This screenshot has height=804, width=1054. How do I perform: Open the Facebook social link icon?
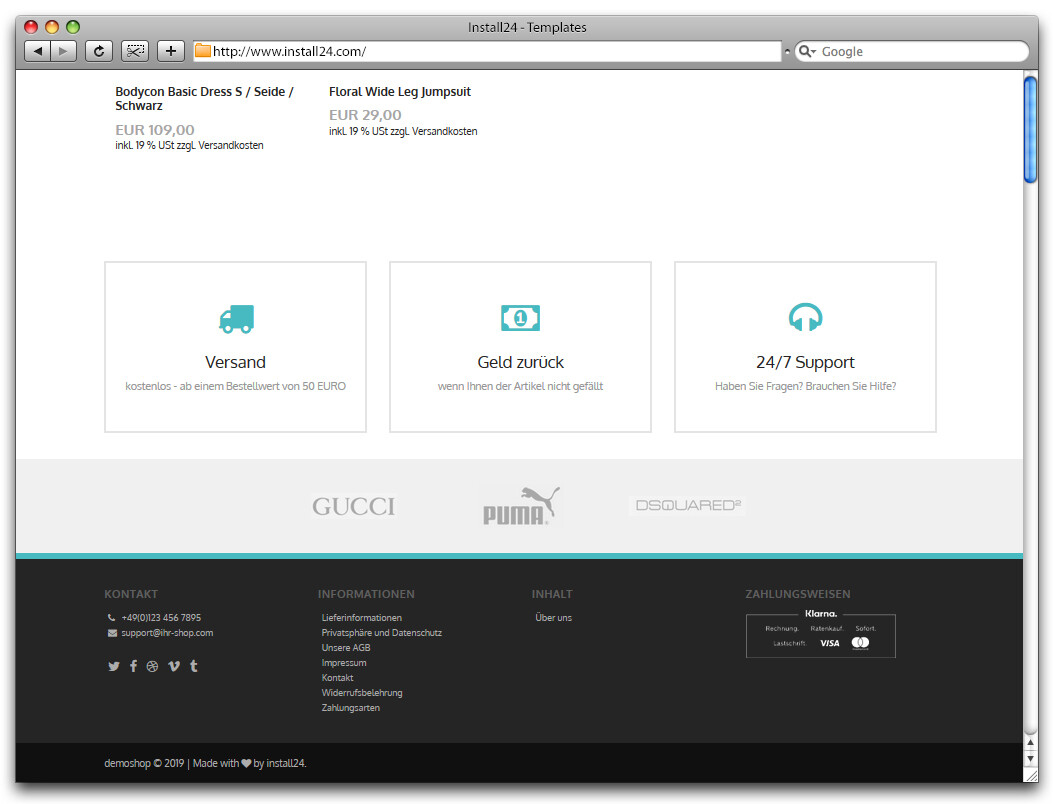[133, 666]
